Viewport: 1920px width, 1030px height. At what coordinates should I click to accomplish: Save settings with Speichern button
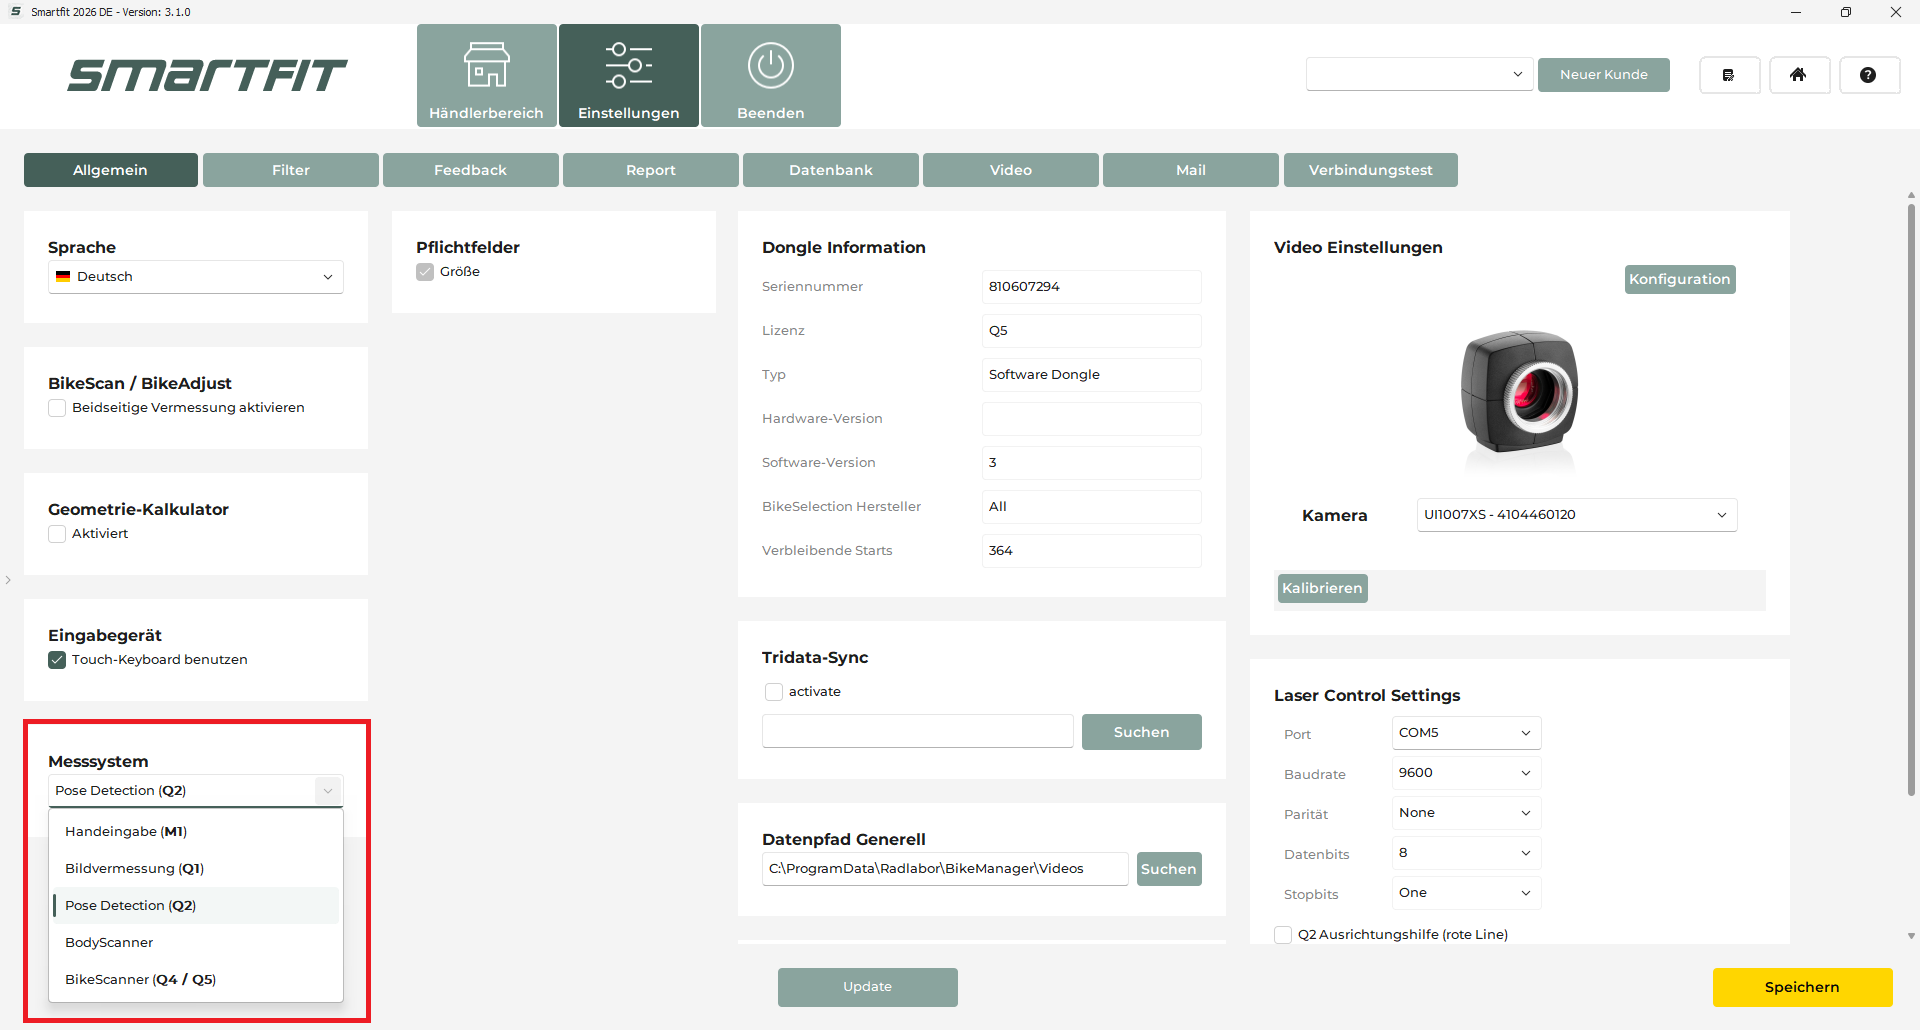point(1802,987)
